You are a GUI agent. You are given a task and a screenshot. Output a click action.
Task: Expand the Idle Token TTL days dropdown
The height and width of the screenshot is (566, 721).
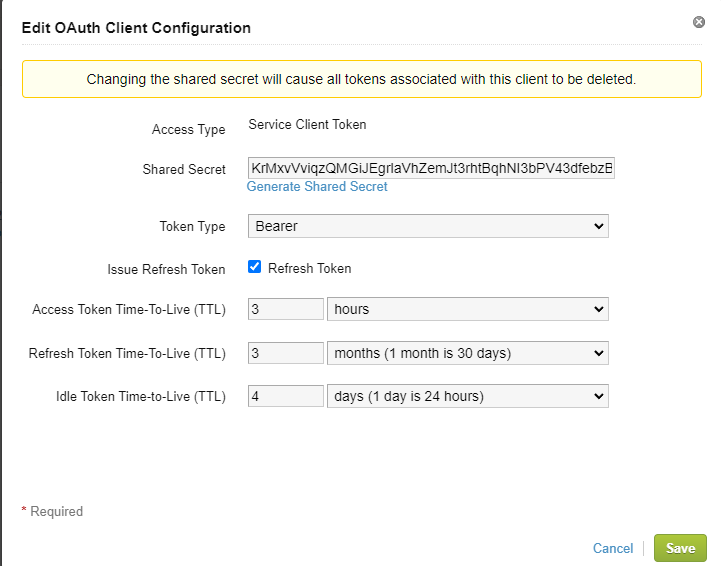tap(467, 396)
